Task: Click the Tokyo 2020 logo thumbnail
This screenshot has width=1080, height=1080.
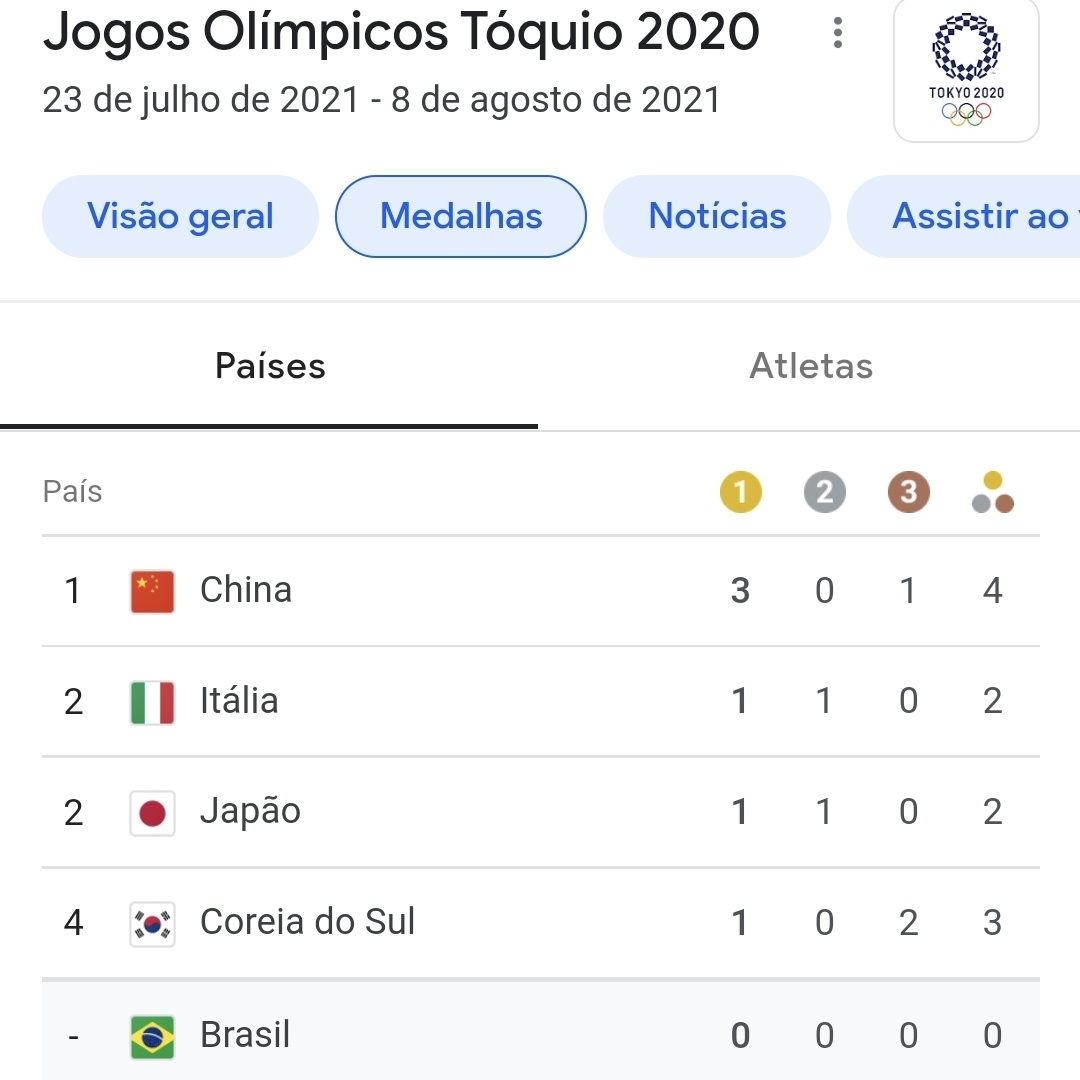Action: 966,69
